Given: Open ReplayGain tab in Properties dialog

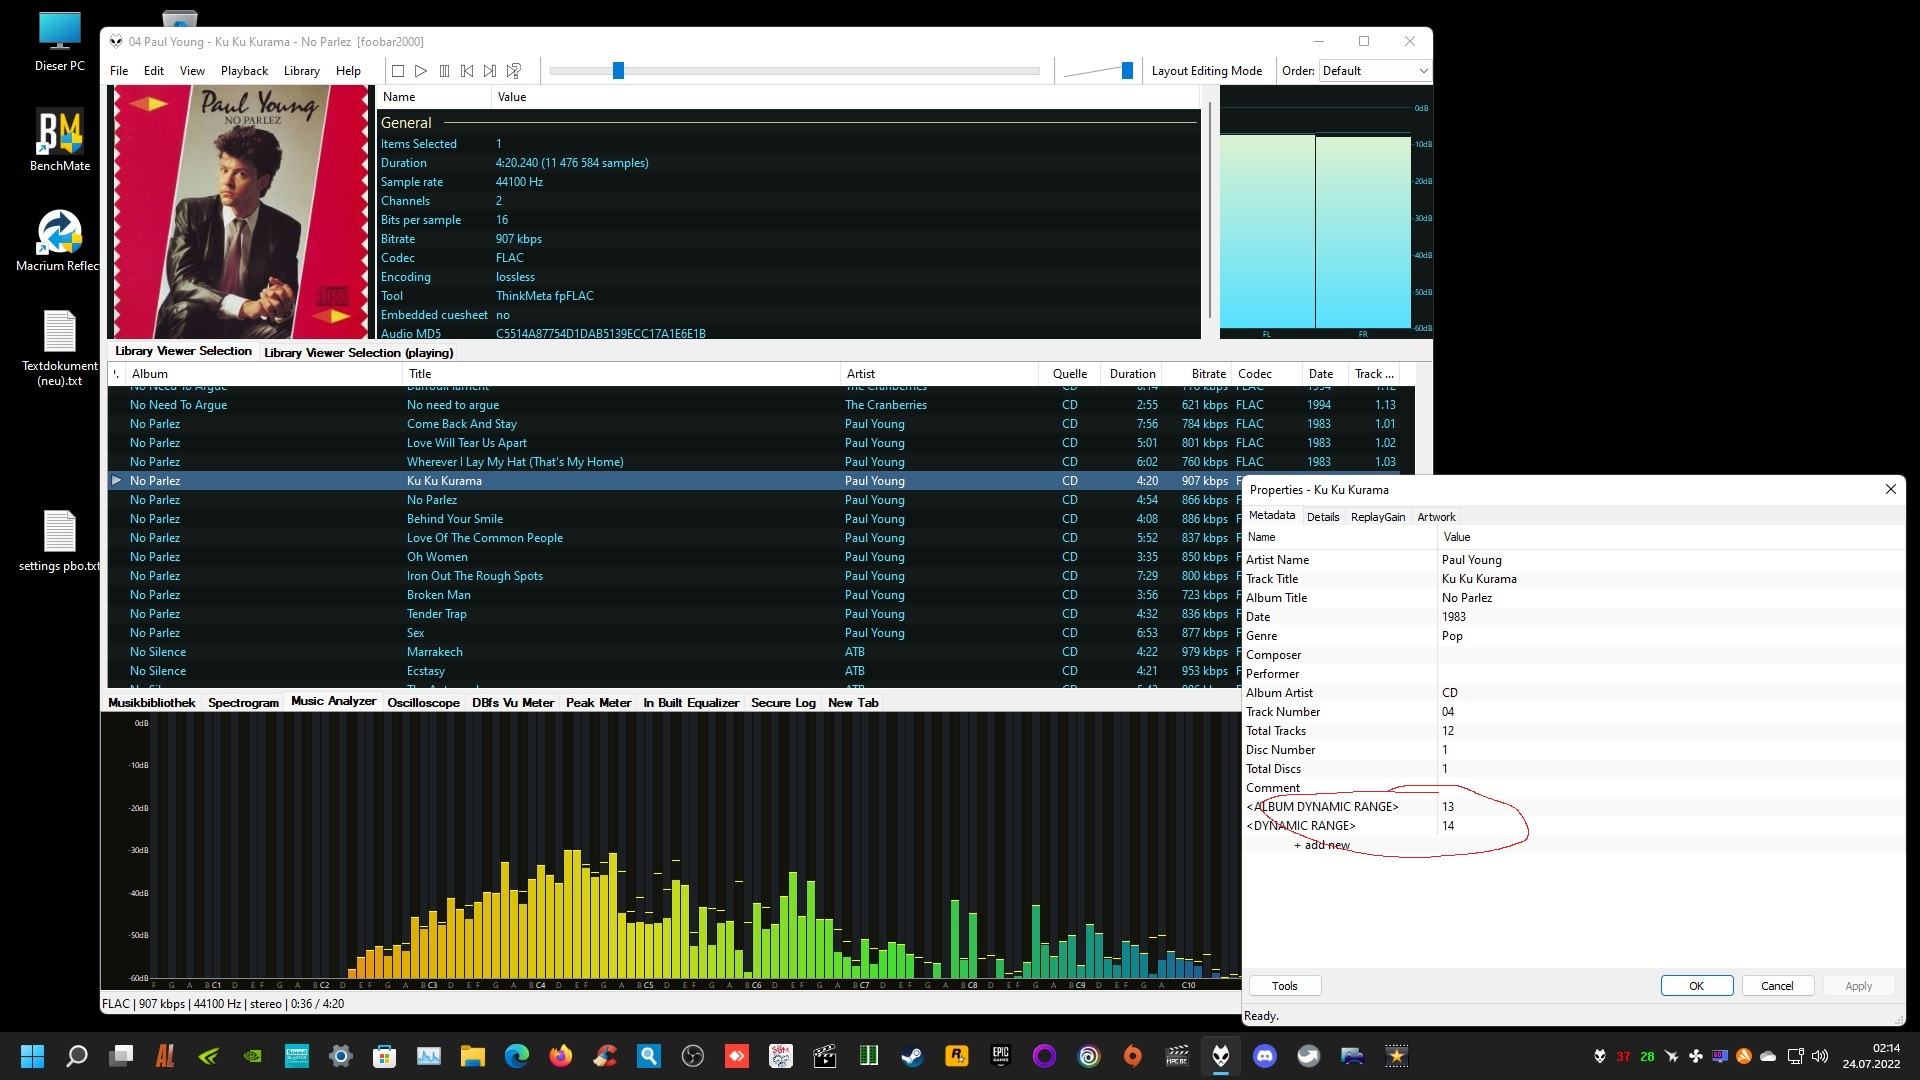Looking at the screenshot, I should pyautogui.click(x=1377, y=517).
